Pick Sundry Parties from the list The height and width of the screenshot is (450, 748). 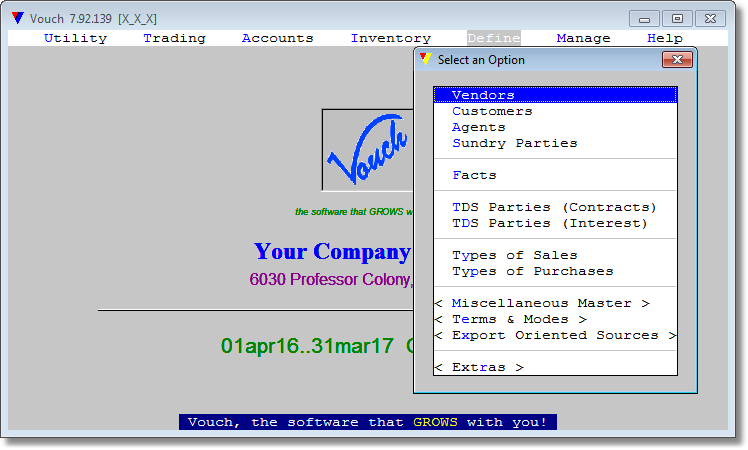(x=555, y=143)
